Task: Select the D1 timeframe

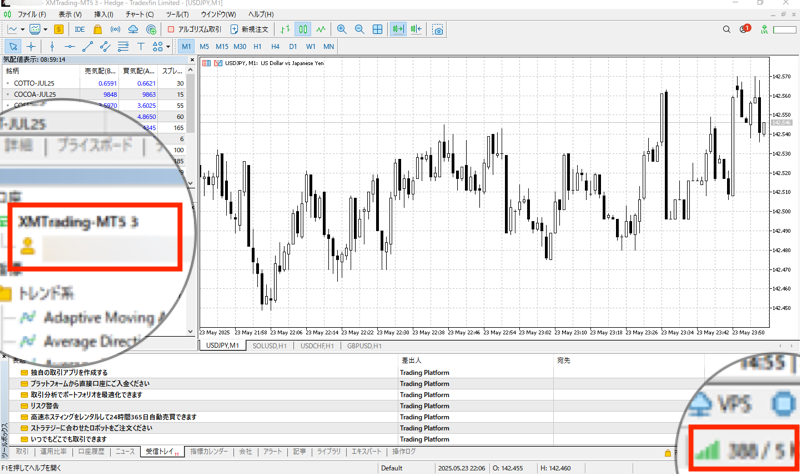Action: point(293,46)
